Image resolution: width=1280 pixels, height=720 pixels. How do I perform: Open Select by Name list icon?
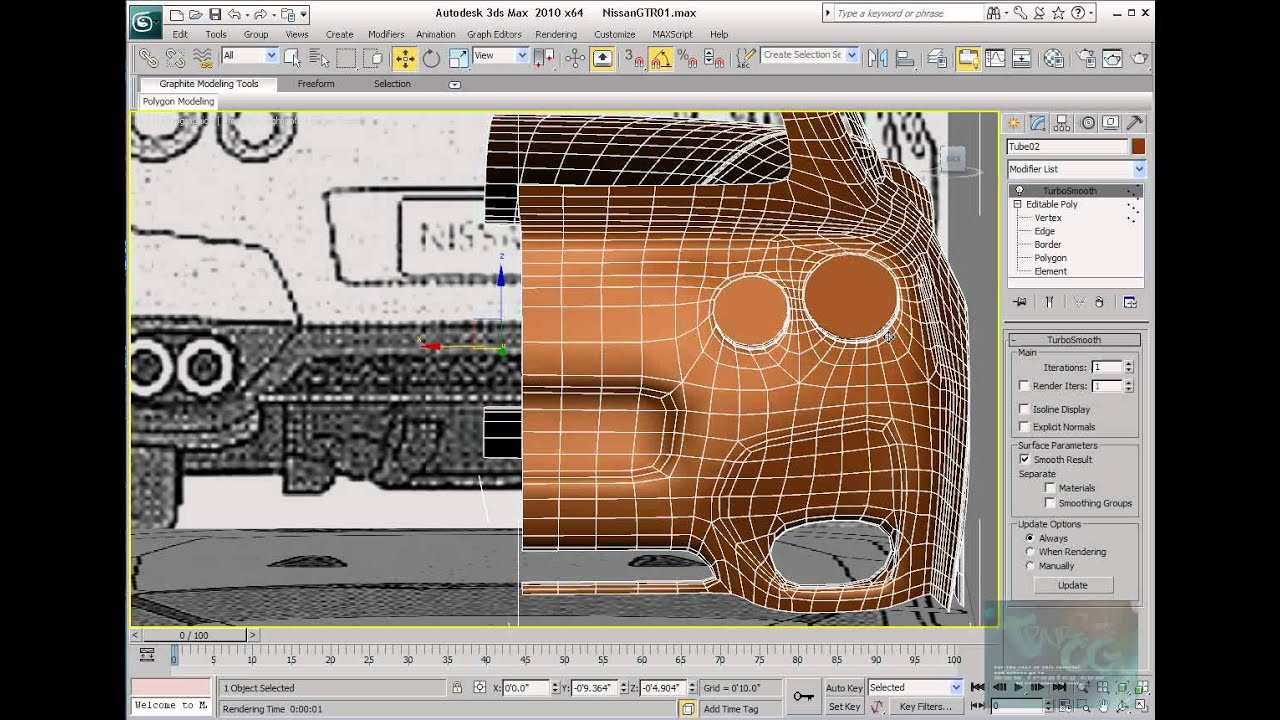click(x=319, y=58)
